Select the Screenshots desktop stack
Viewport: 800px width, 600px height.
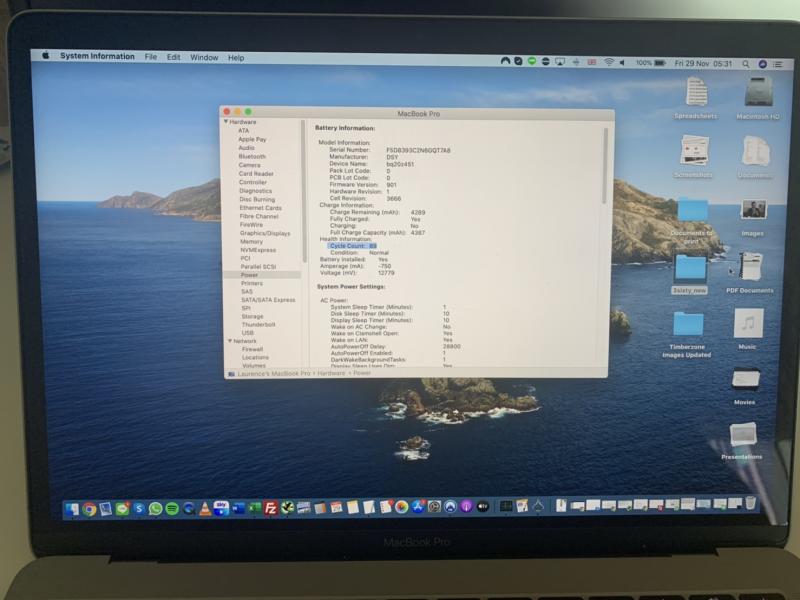693,156
